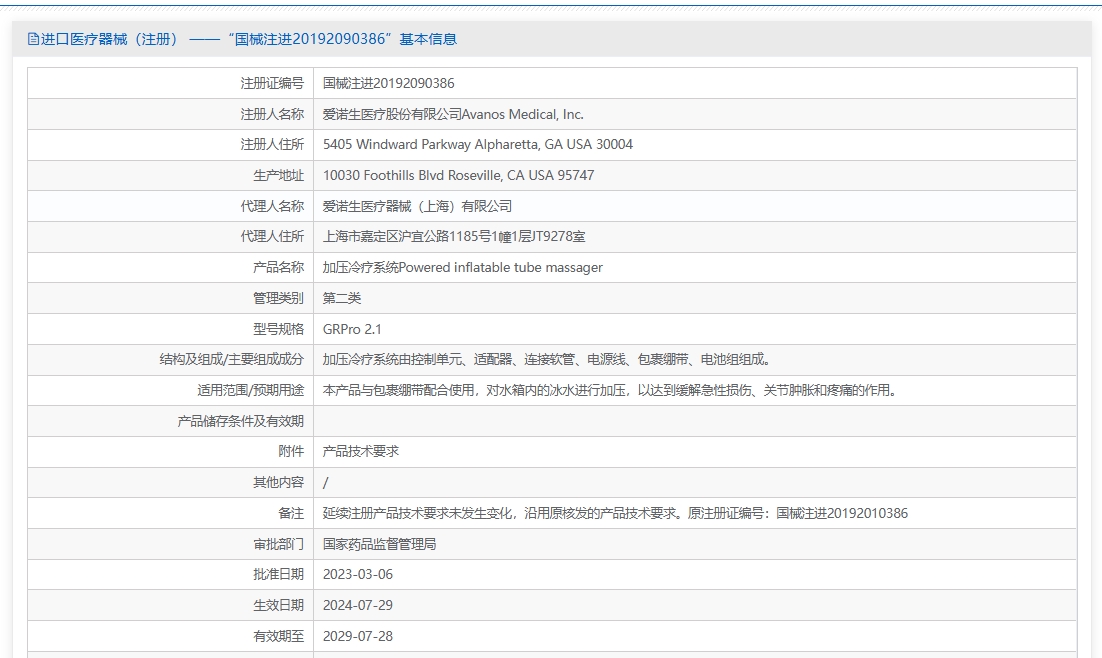Screen dimensions: 1102x658
Task: Select the label 型号规格
Action: coord(278,329)
